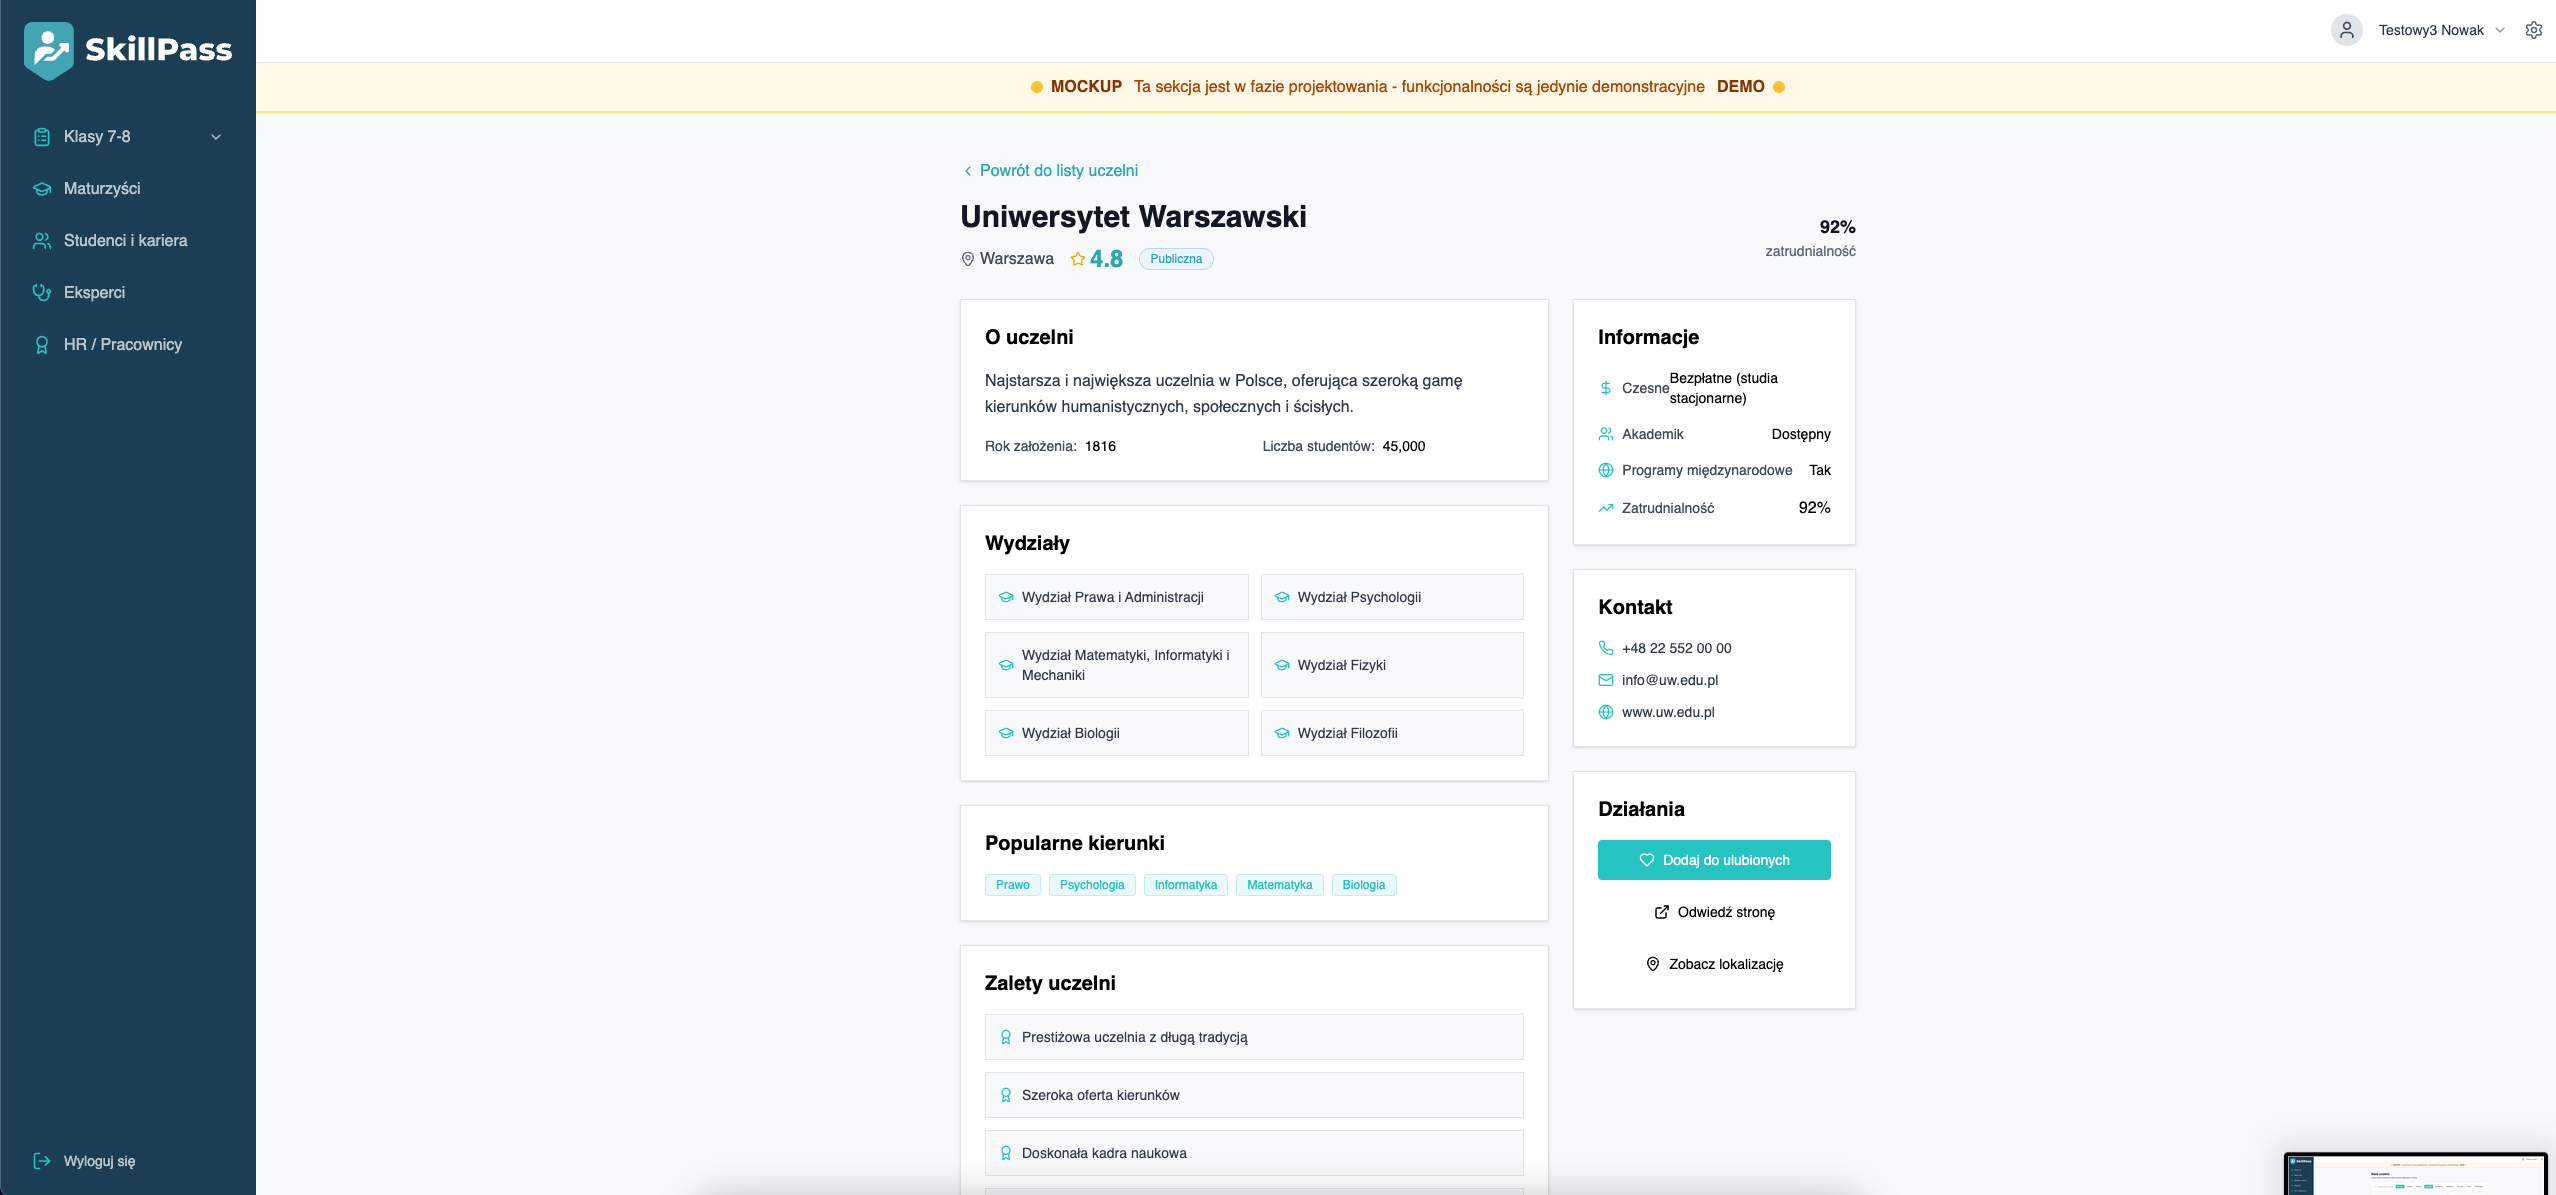Viewport: 2556px width, 1195px height.
Task: Click the user avatar icon
Action: tap(2346, 30)
